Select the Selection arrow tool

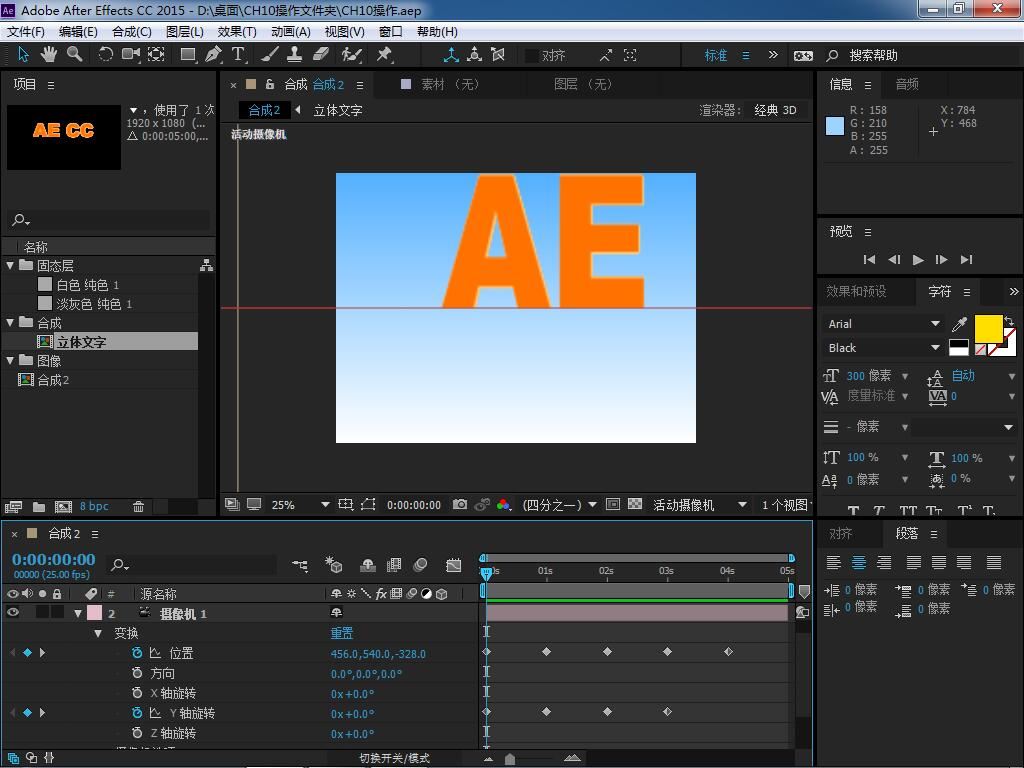(x=23, y=55)
